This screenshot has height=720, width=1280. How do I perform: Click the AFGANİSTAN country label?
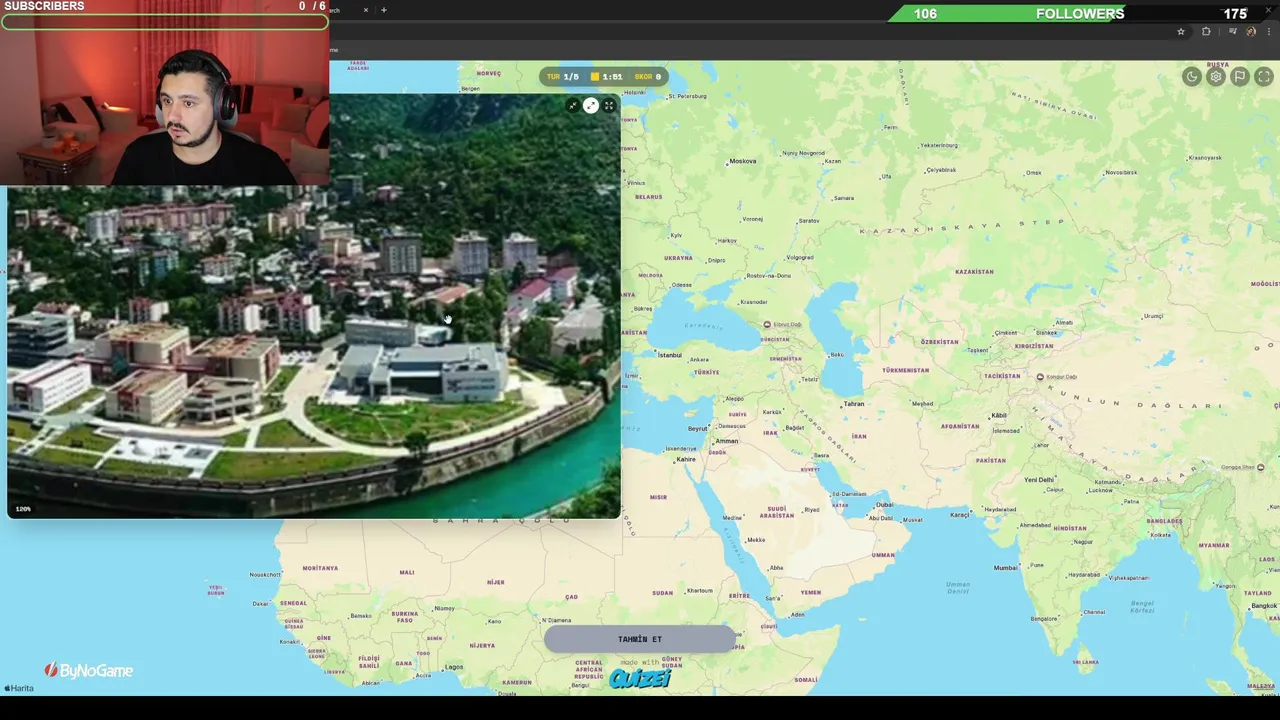pos(960,426)
